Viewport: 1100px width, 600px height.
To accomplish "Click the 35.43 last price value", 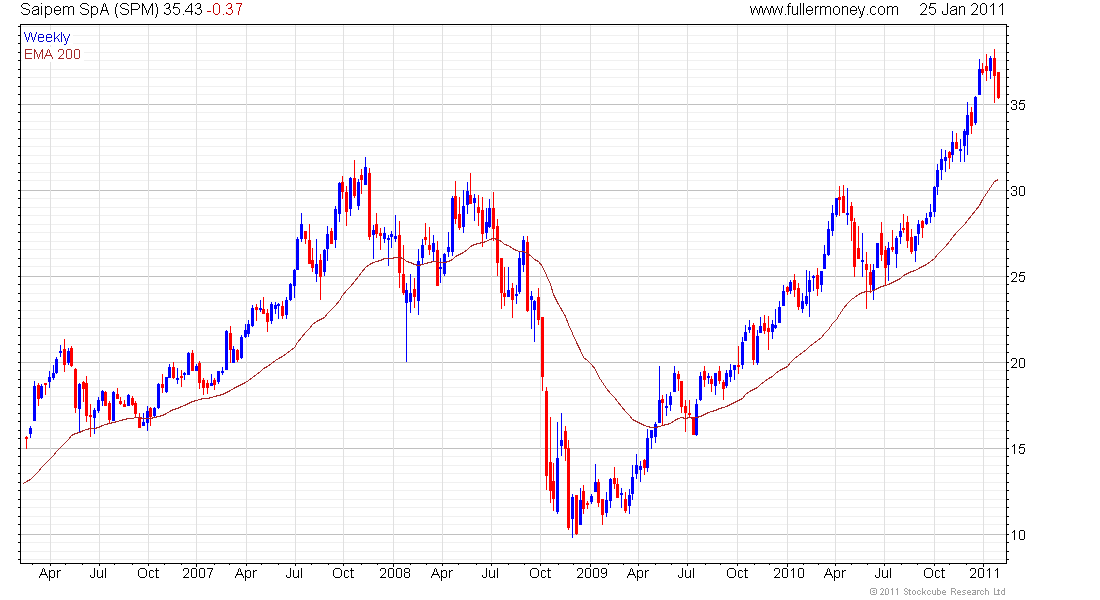I will click(182, 10).
